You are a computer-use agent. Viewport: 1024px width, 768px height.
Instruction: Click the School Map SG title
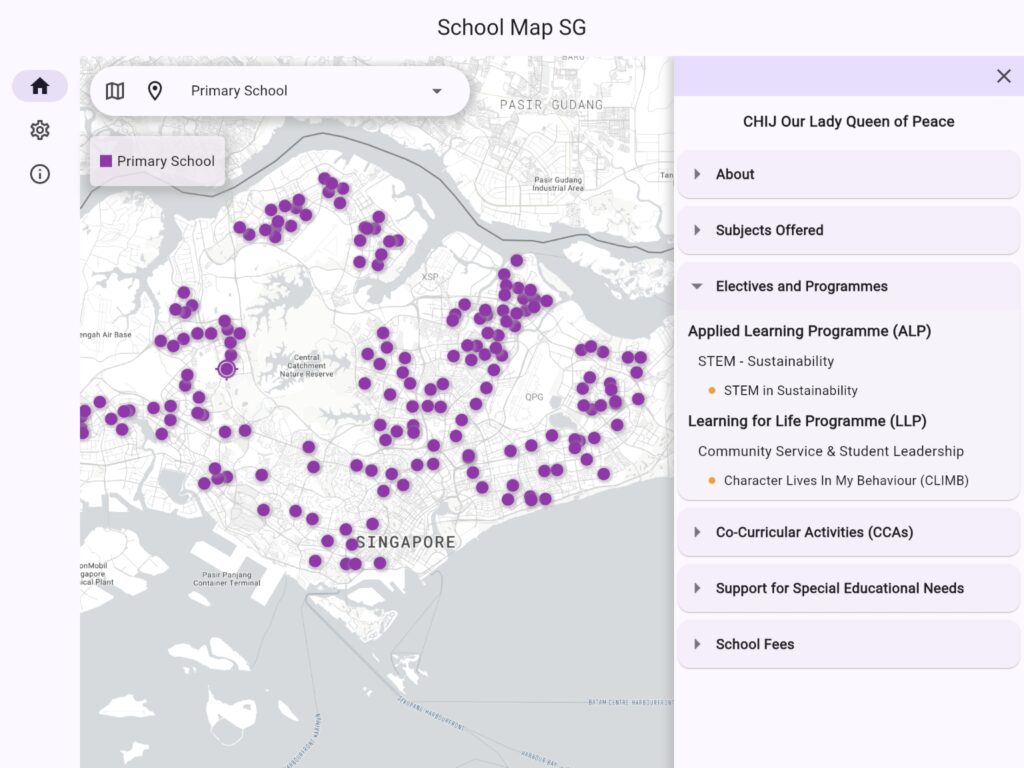click(x=511, y=27)
